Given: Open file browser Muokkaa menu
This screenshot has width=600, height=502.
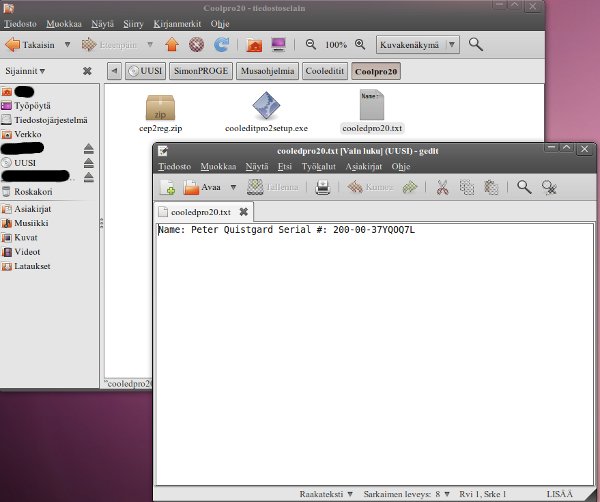Looking at the screenshot, I should pos(64,24).
